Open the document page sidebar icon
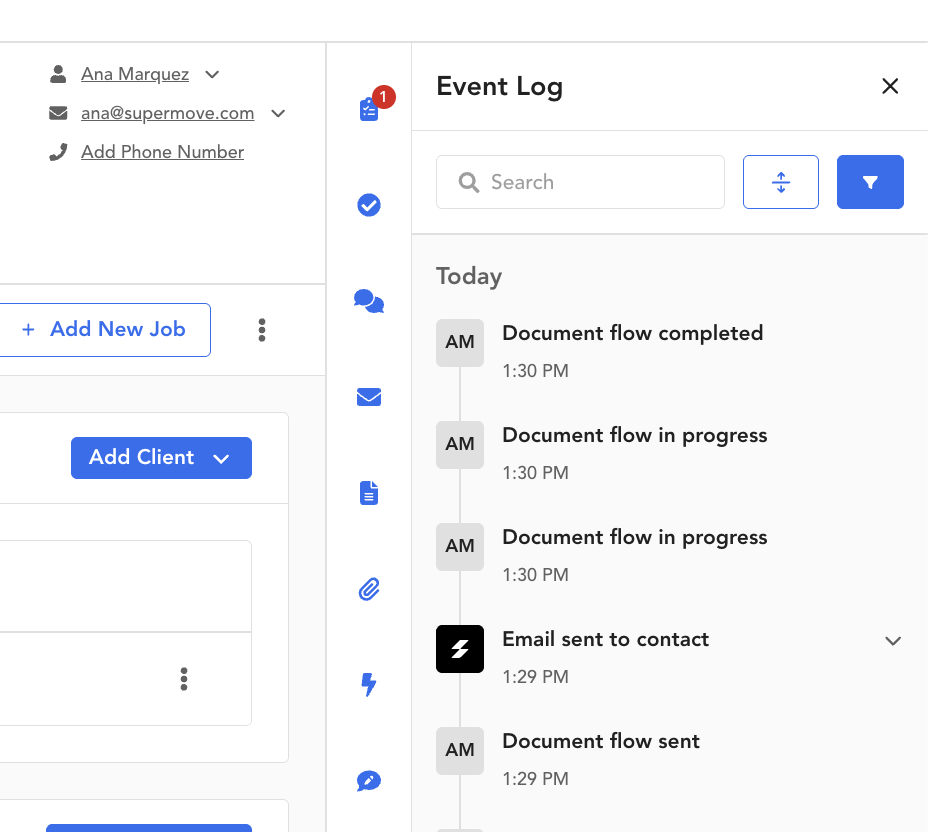Screen dimensions: 928x832 pyautogui.click(x=369, y=493)
